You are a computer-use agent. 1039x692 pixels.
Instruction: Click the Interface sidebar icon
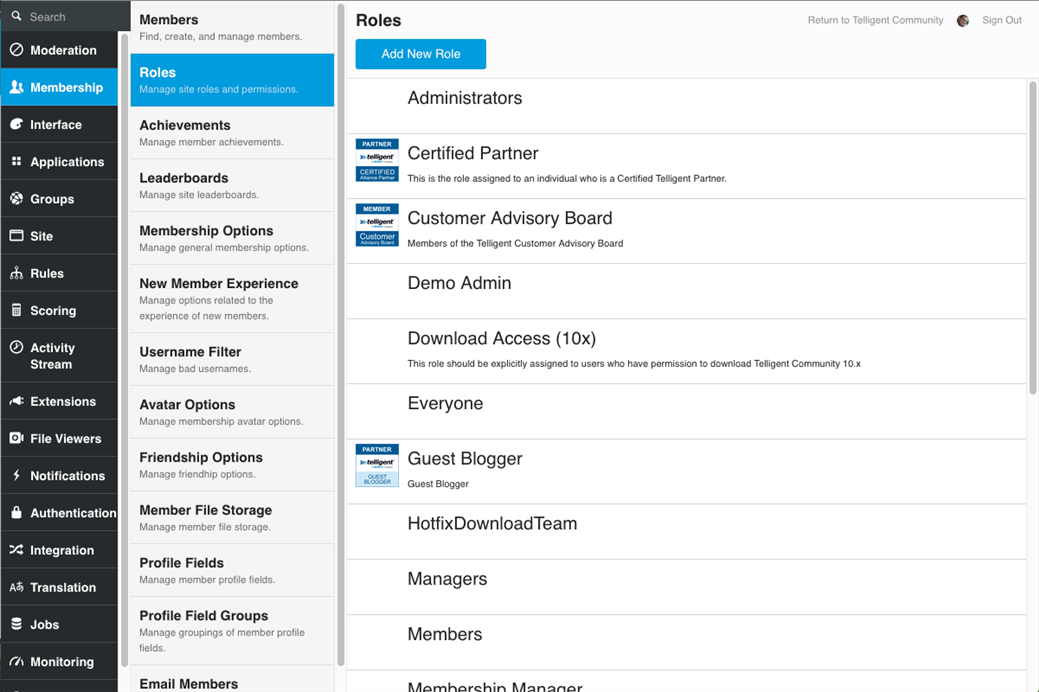pos(17,124)
